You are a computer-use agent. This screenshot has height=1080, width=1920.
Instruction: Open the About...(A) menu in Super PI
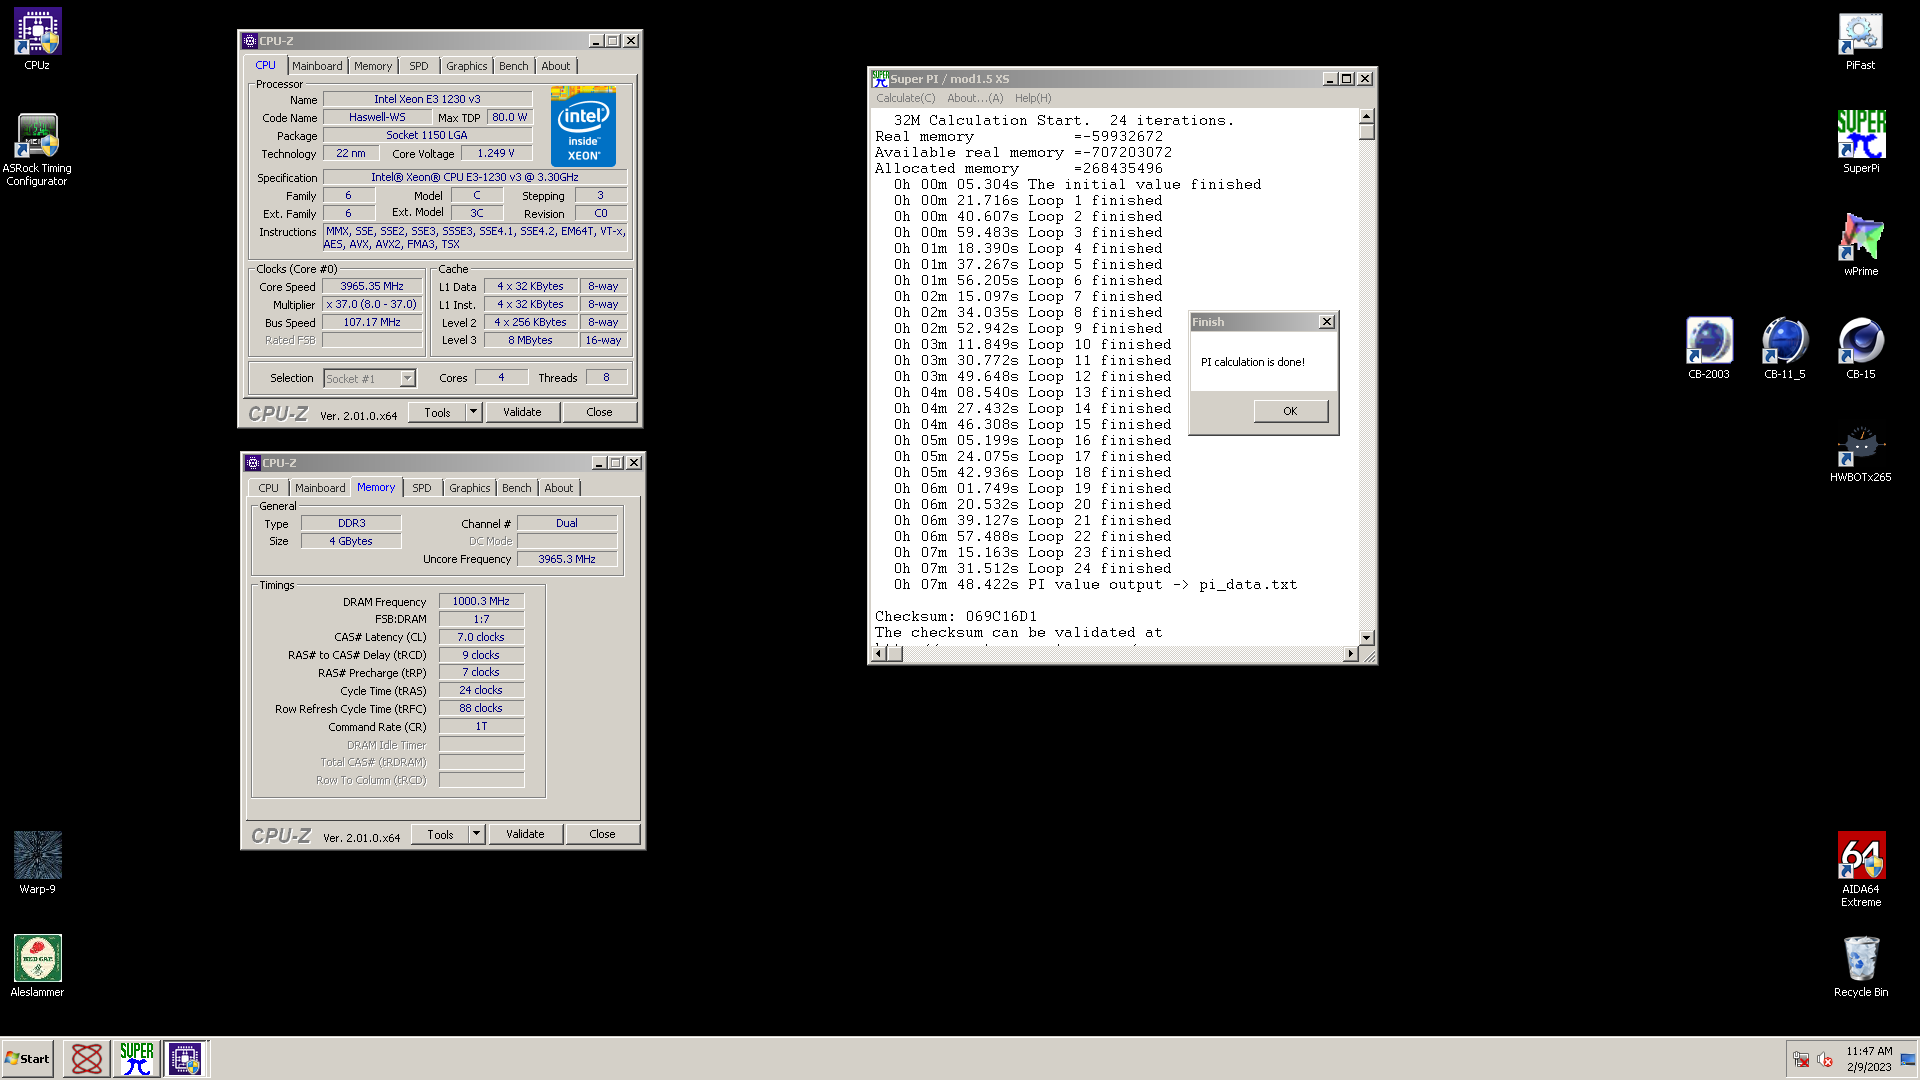975,98
